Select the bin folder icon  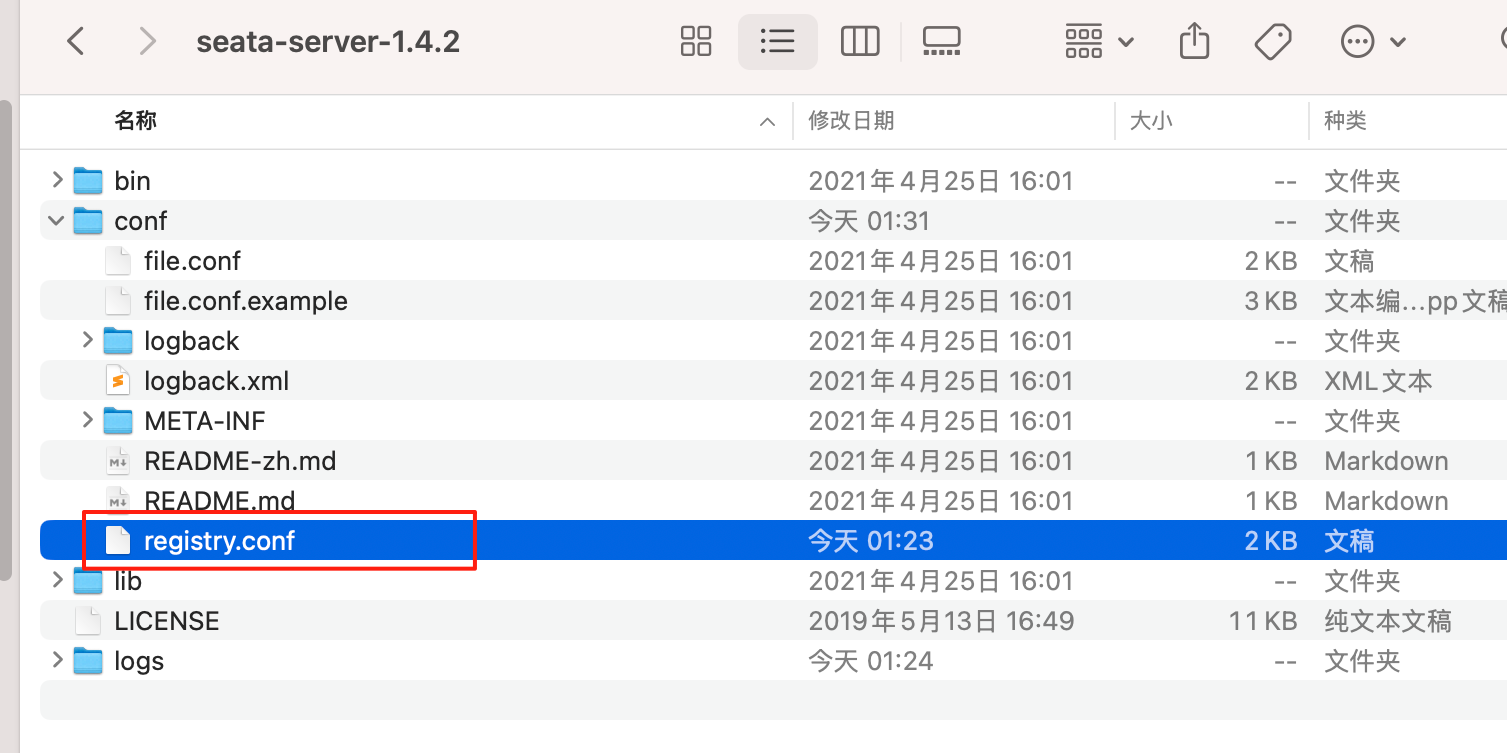click(89, 181)
